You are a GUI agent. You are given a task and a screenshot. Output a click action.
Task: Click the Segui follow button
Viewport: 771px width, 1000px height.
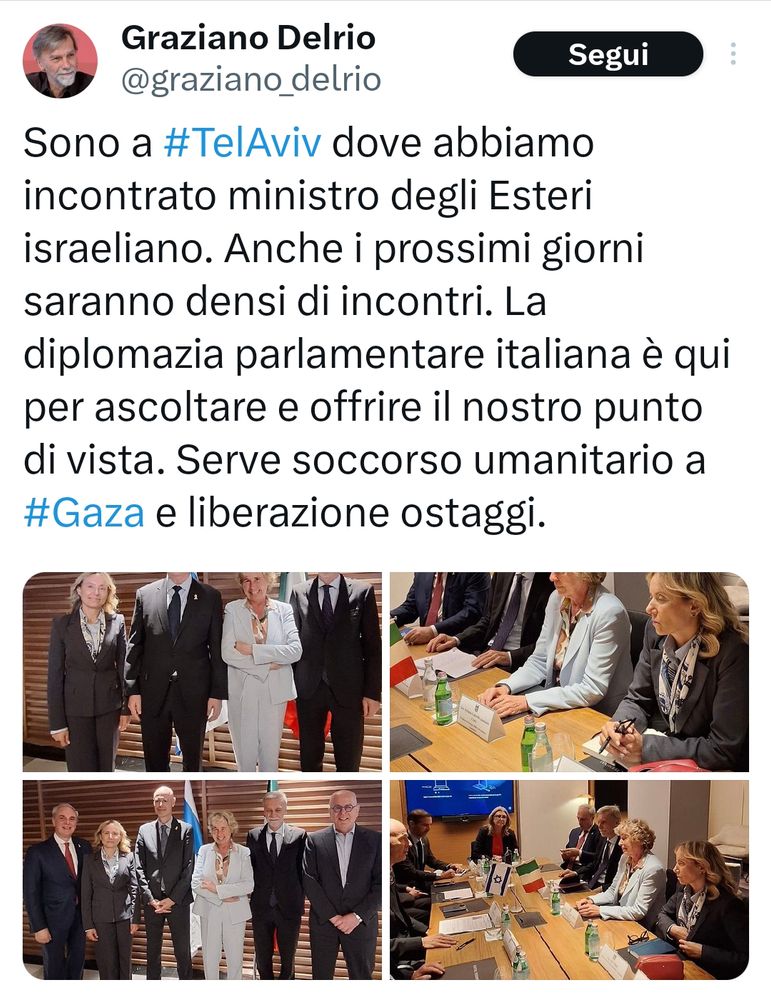608,54
